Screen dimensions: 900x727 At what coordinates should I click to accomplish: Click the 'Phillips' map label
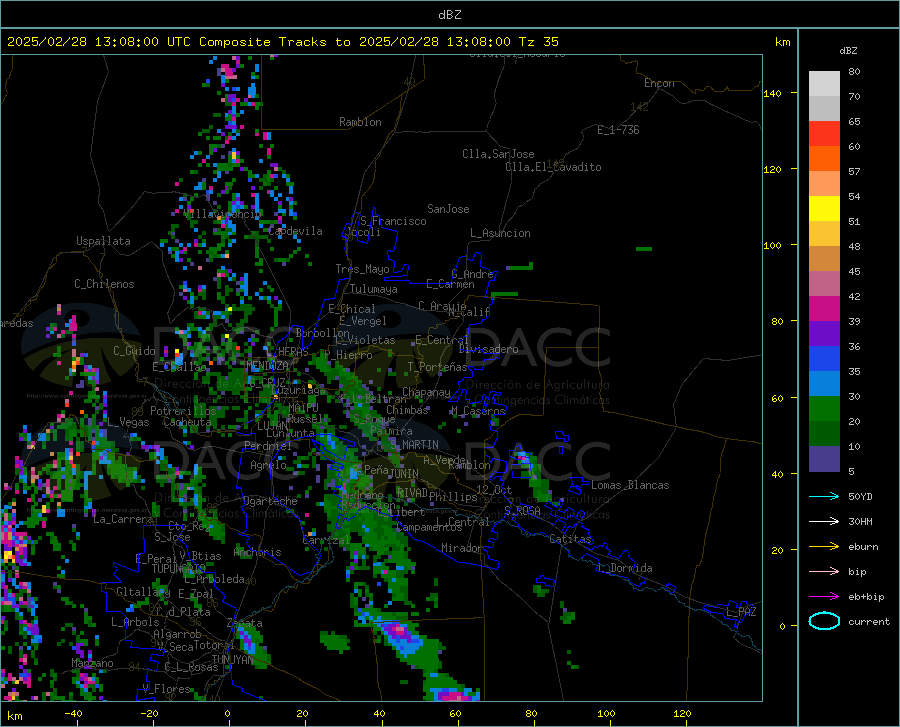click(453, 496)
